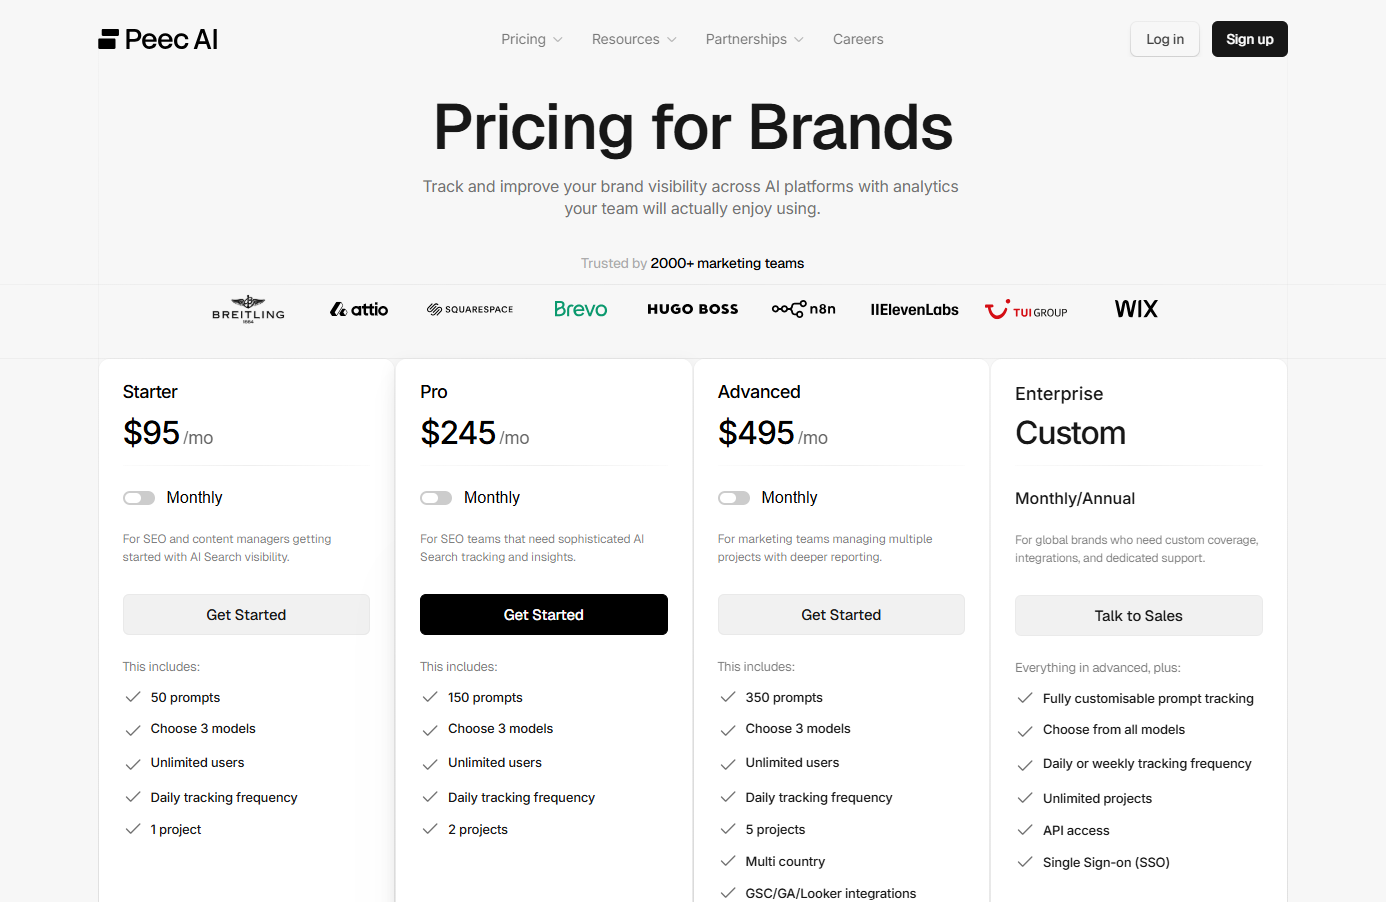The image size is (1386, 902).
Task: Click the Brevo brand logo
Action: coord(581,310)
